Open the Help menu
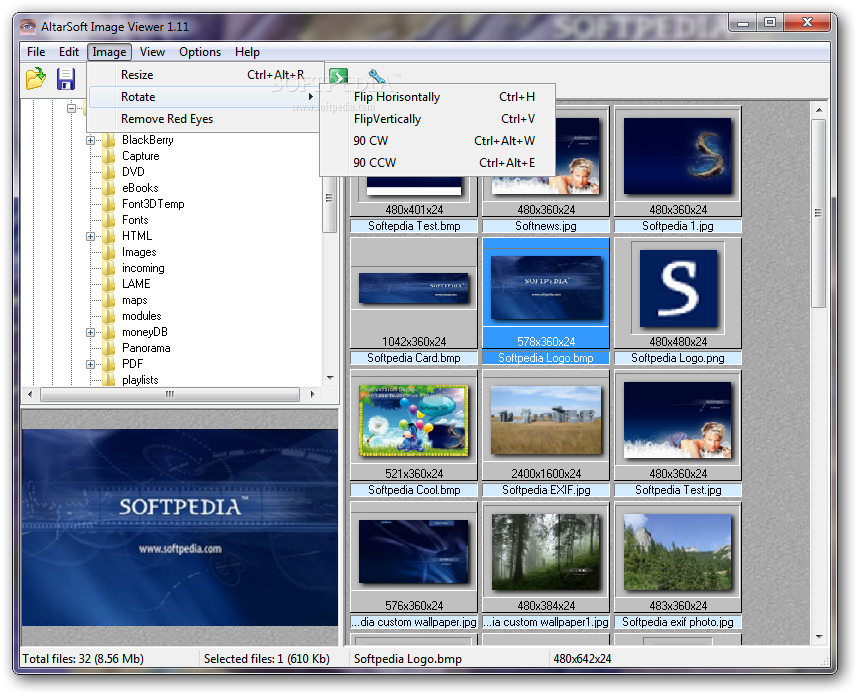Viewport: 858px width, 695px height. [x=247, y=52]
